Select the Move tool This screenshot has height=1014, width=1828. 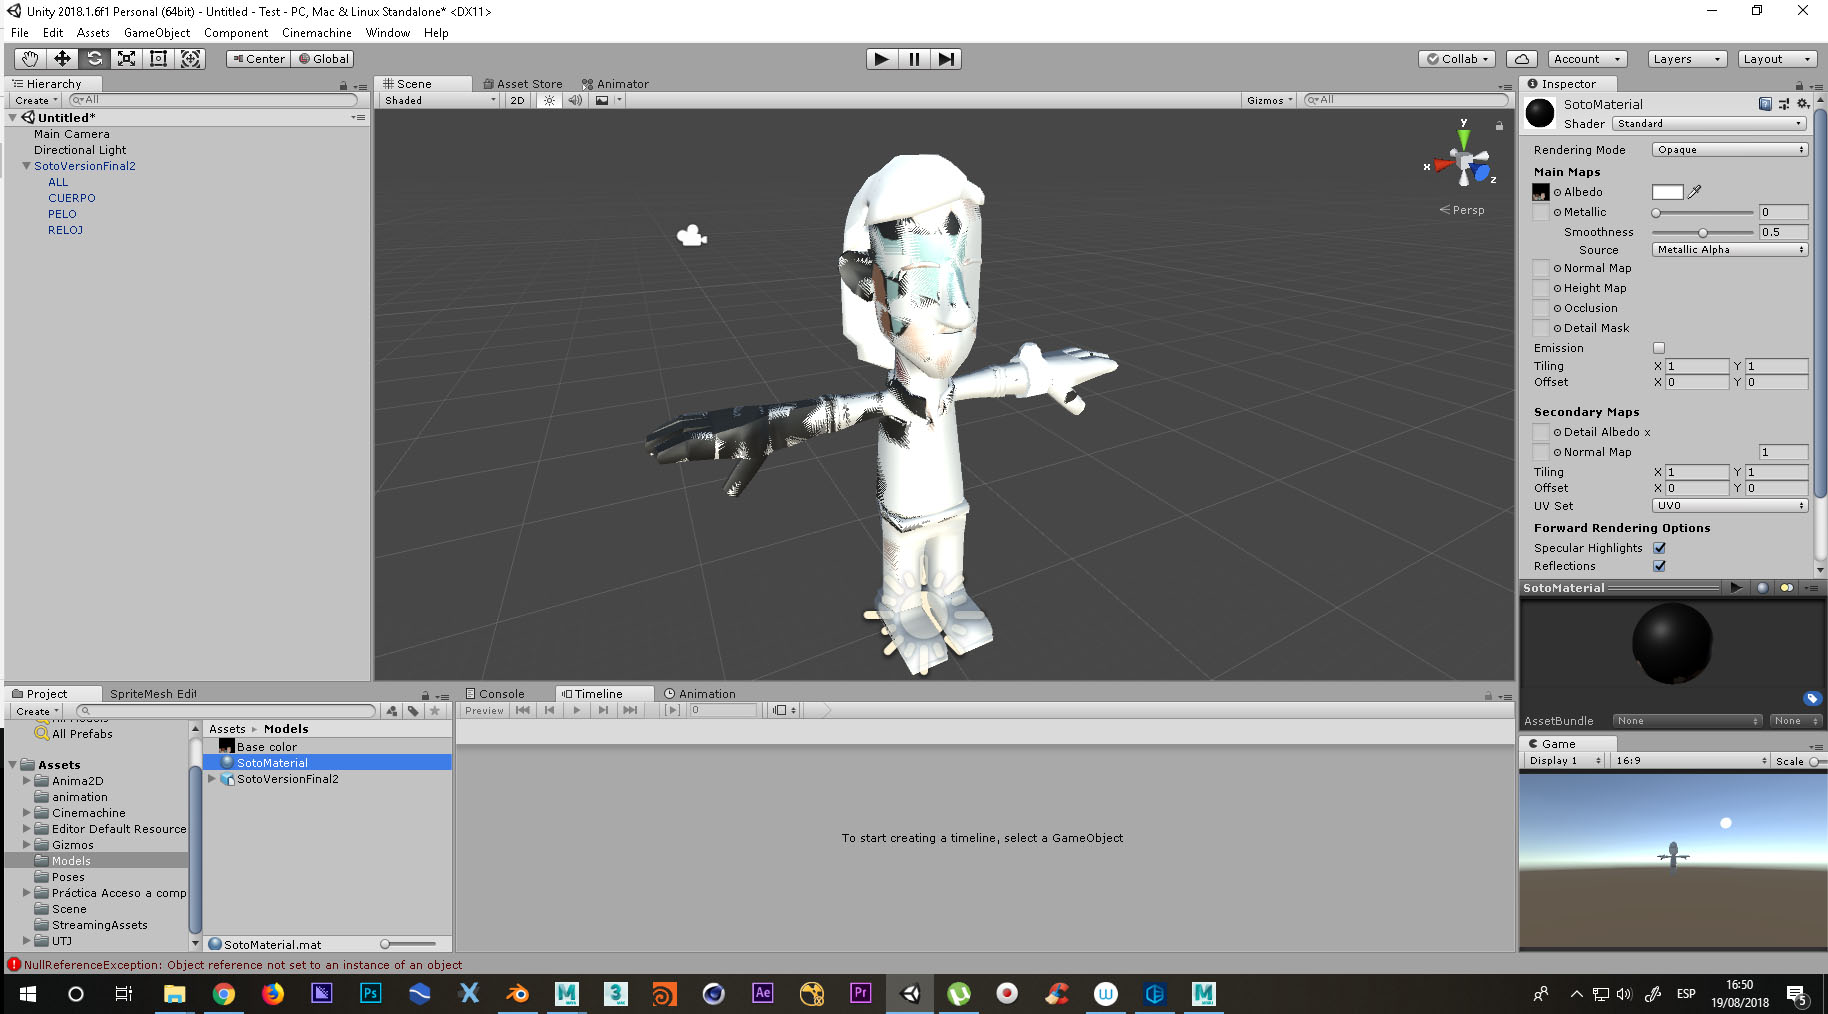[x=62, y=59]
